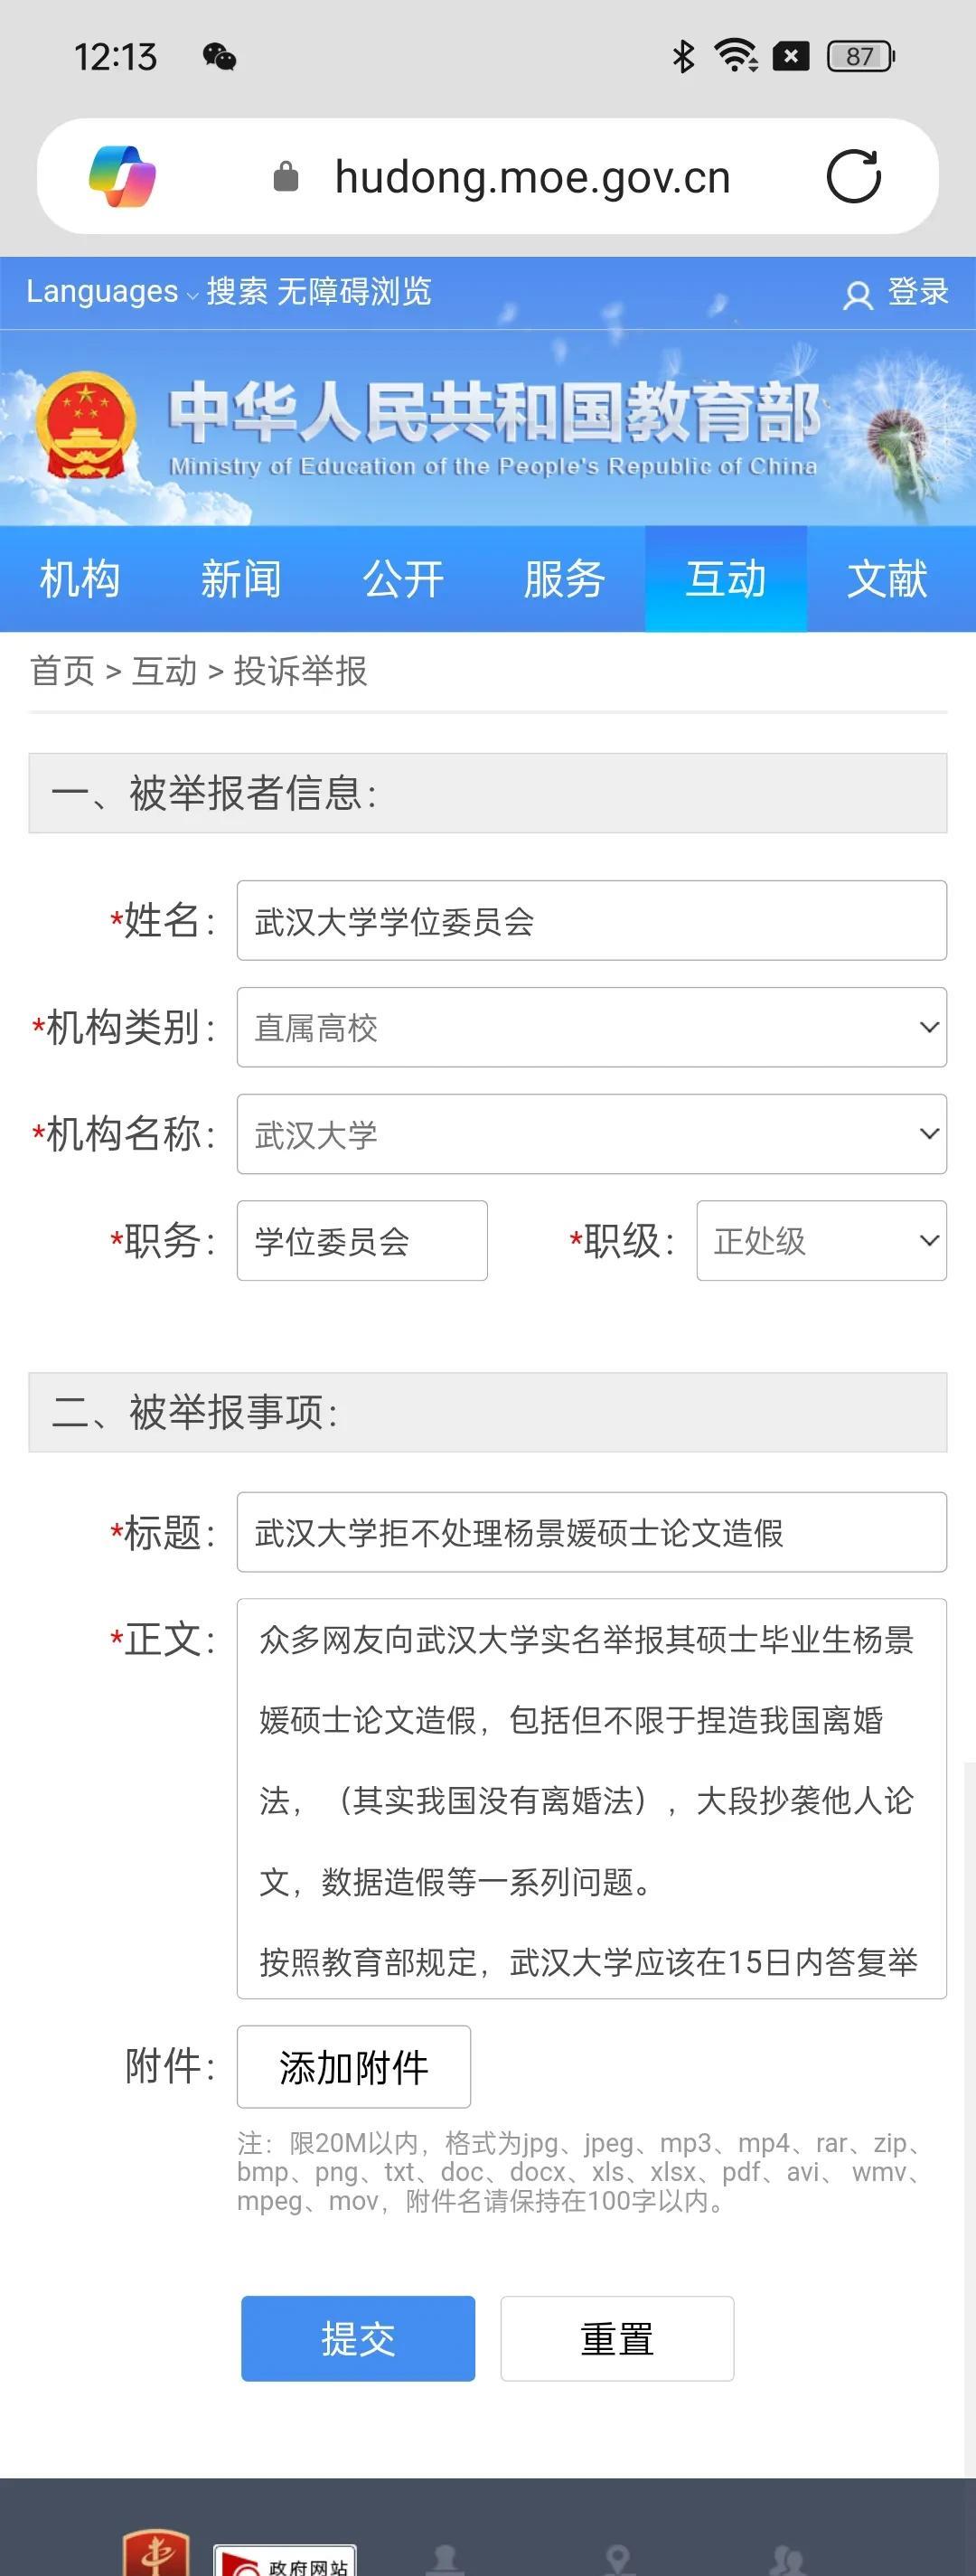Tap the Copilot icon in address bar
Image resolution: width=976 pixels, height=2576 pixels.
122,177
